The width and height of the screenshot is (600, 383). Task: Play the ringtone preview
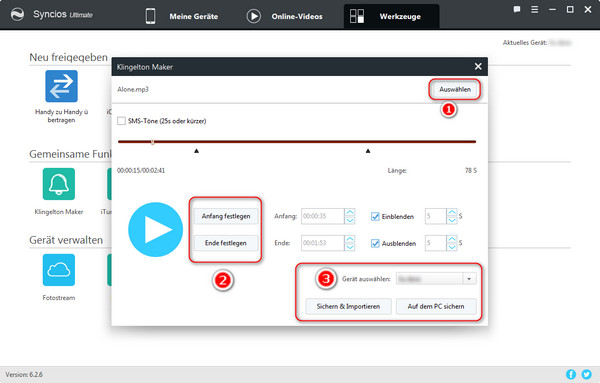[x=155, y=229]
